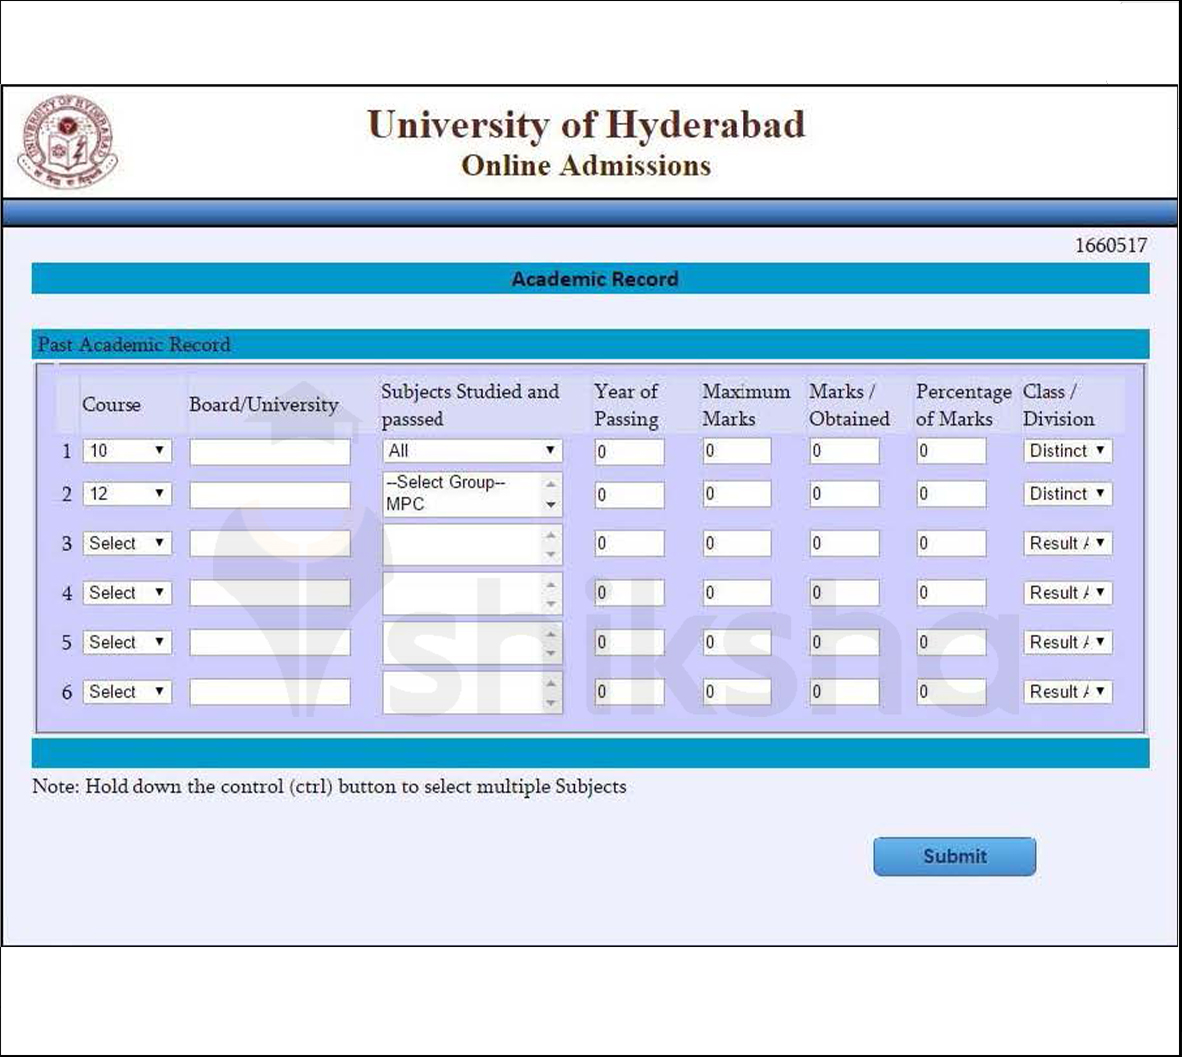This screenshot has width=1182, height=1057.
Task: Click the Year of Passing field in row 2
Action: coord(630,494)
